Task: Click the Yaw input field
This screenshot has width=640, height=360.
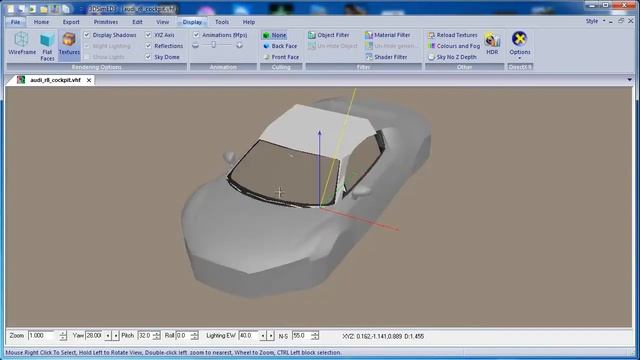Action: coord(94,336)
